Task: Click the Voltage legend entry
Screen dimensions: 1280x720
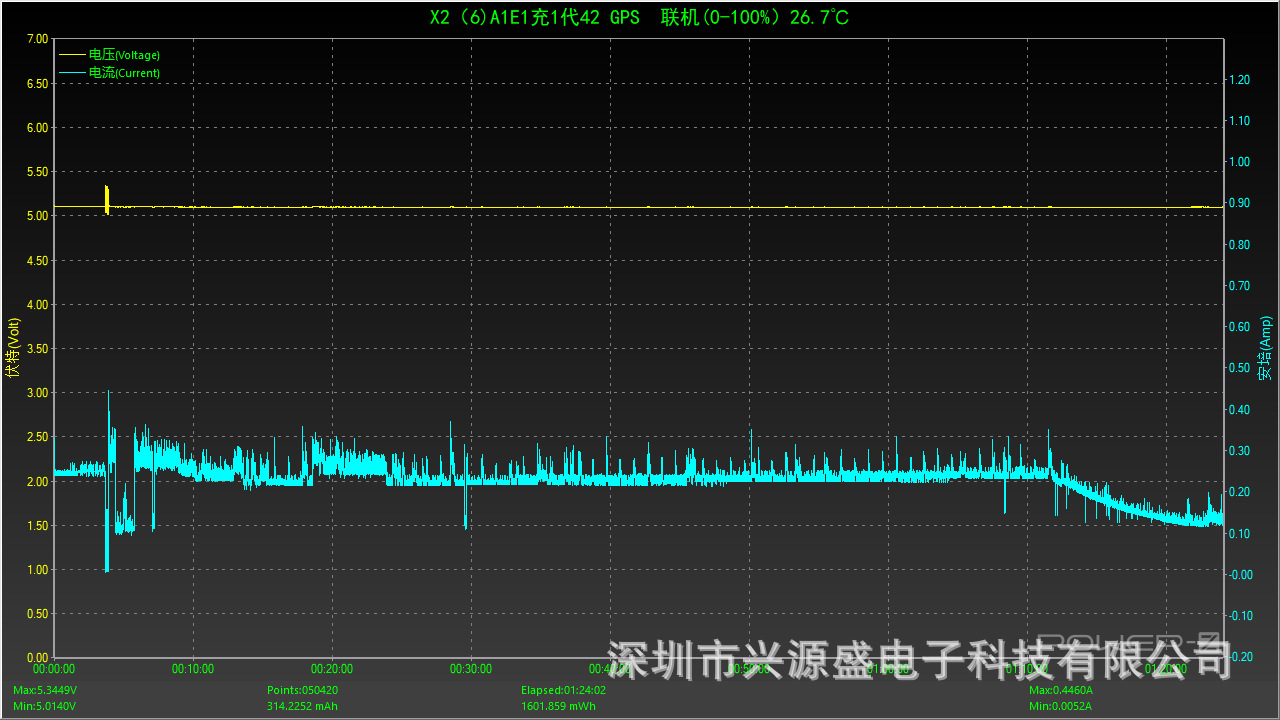Action: 124,55
